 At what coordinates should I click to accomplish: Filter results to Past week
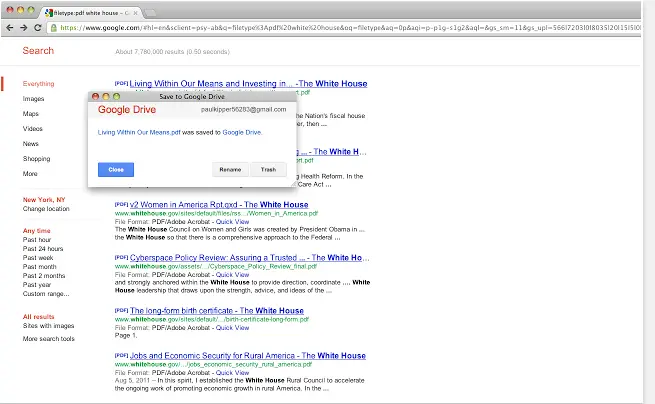[38, 258]
